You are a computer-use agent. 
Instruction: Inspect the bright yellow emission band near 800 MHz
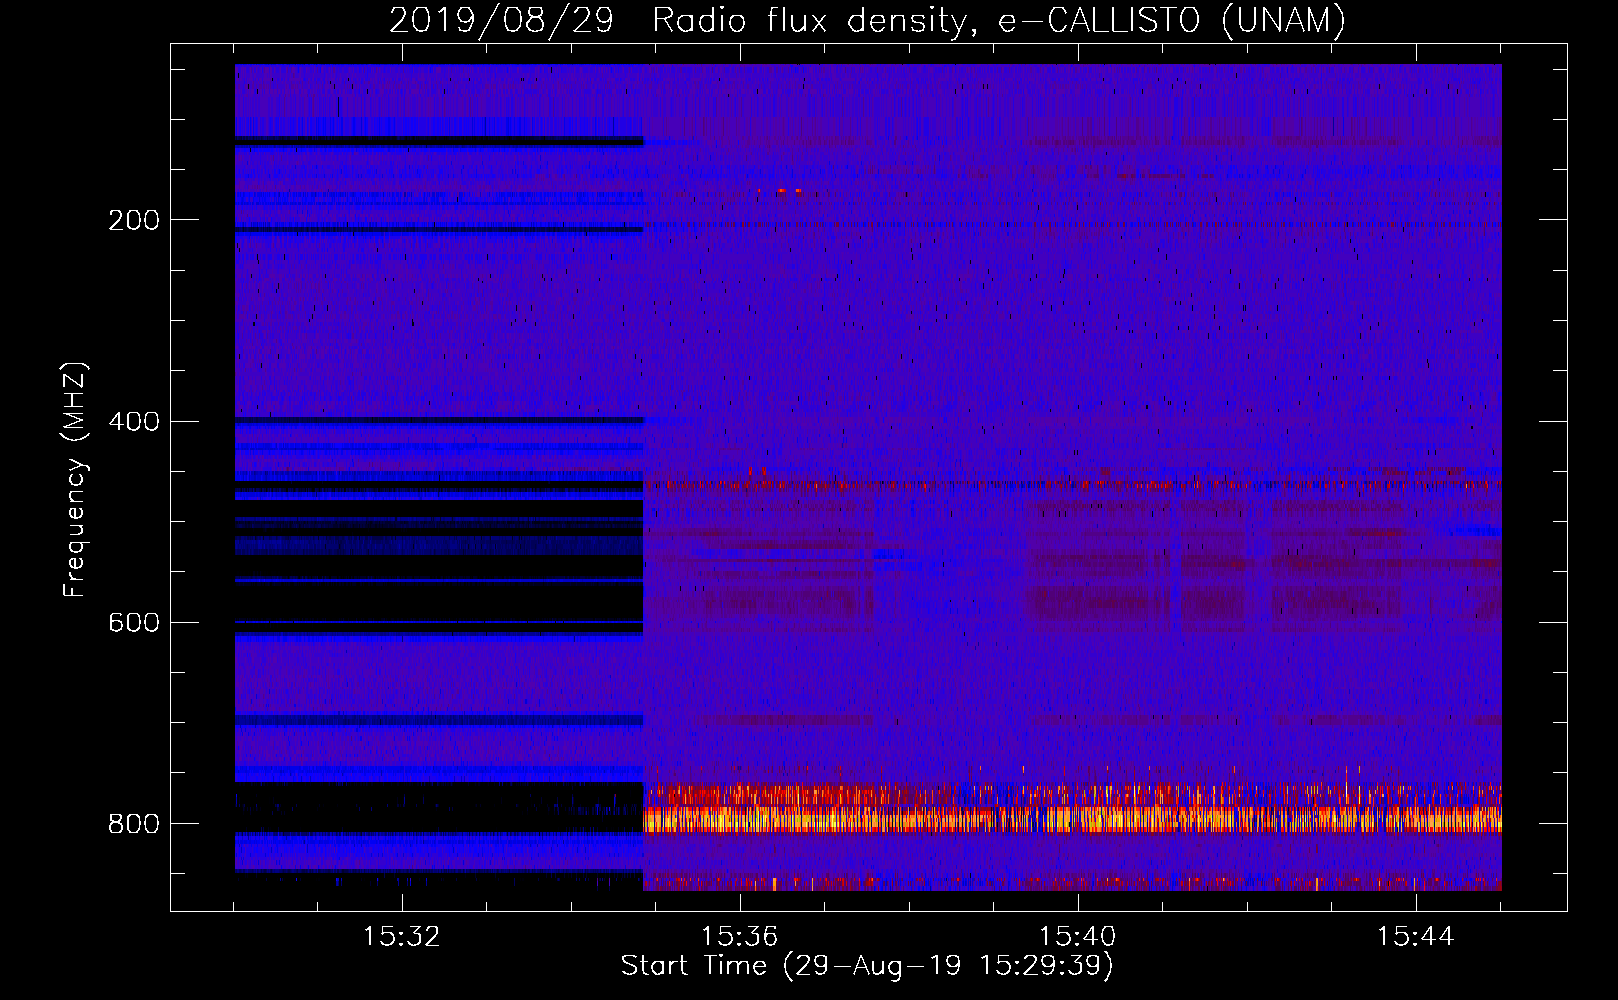point(1072,820)
